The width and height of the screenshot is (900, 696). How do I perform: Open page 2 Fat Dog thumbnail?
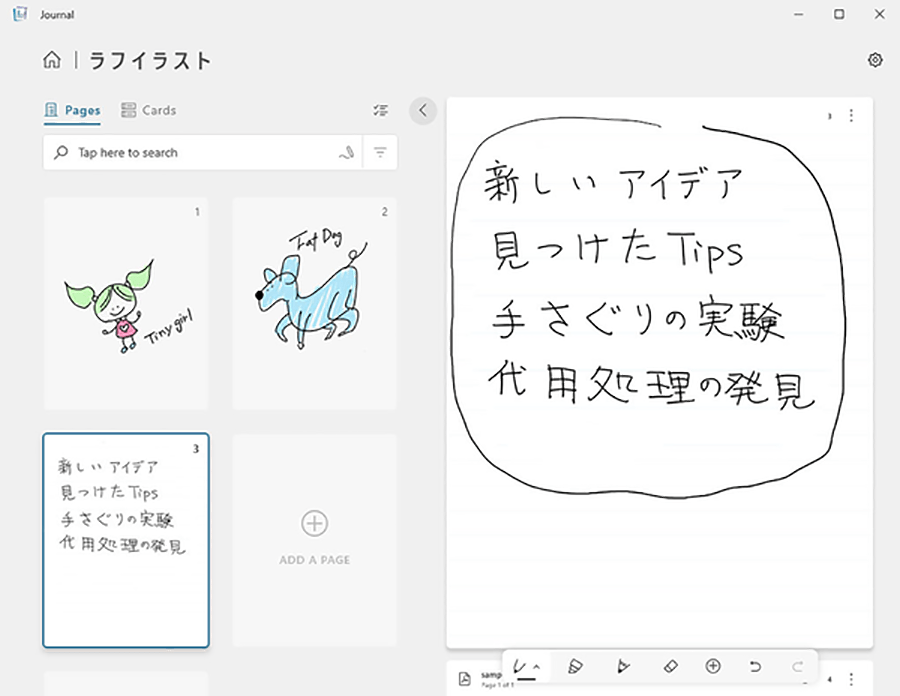pos(315,304)
